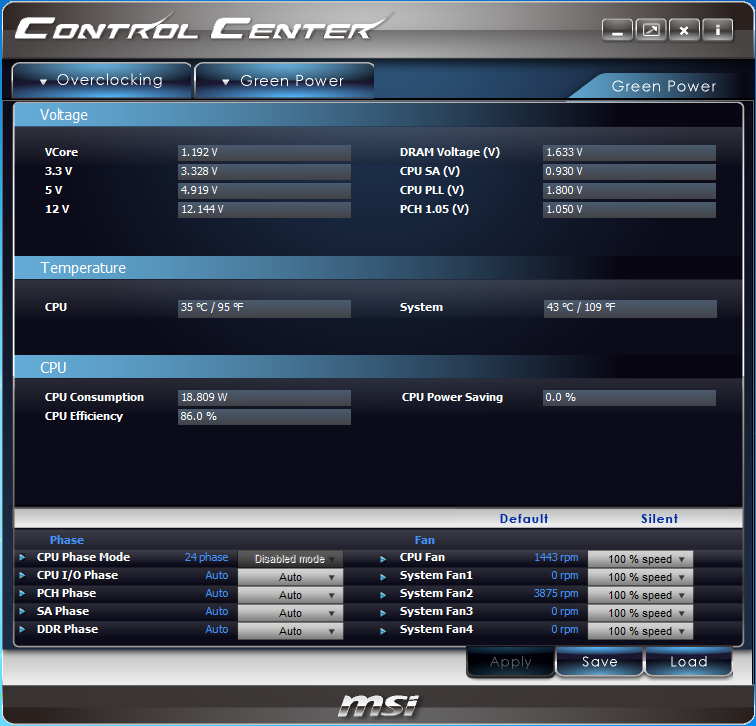
Task: Select the Silent fan profile
Action: tap(659, 519)
